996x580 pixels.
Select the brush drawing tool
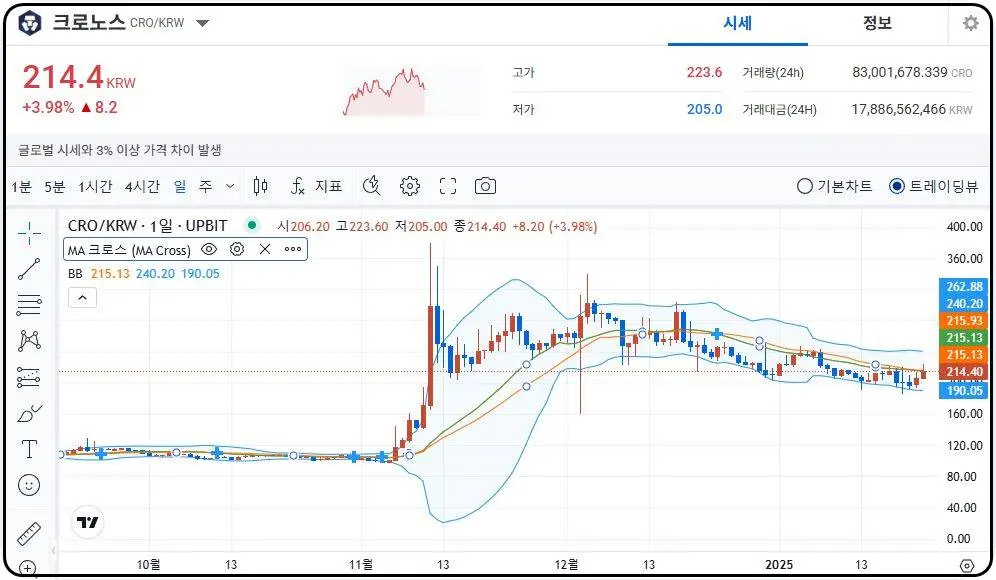[x=28, y=413]
